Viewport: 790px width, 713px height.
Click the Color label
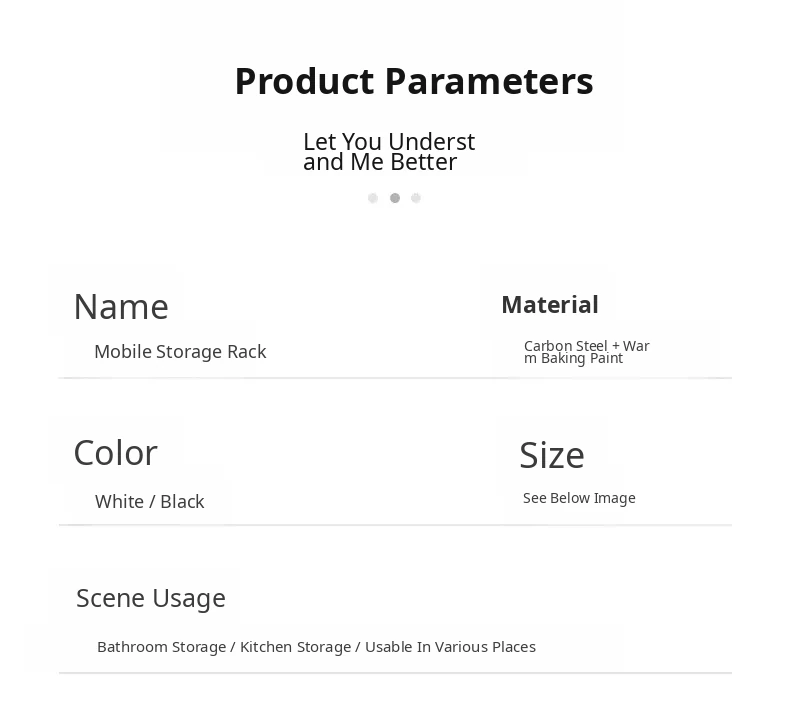pos(115,453)
